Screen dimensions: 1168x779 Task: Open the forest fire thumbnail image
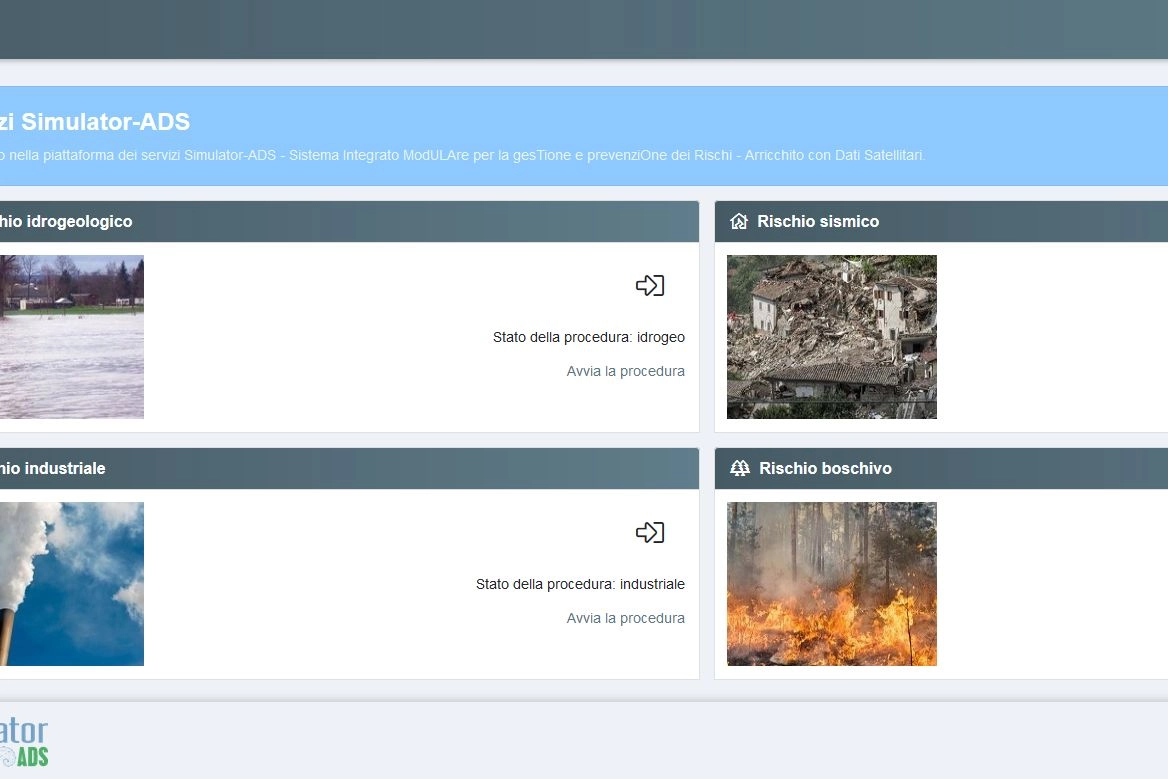[x=831, y=584]
